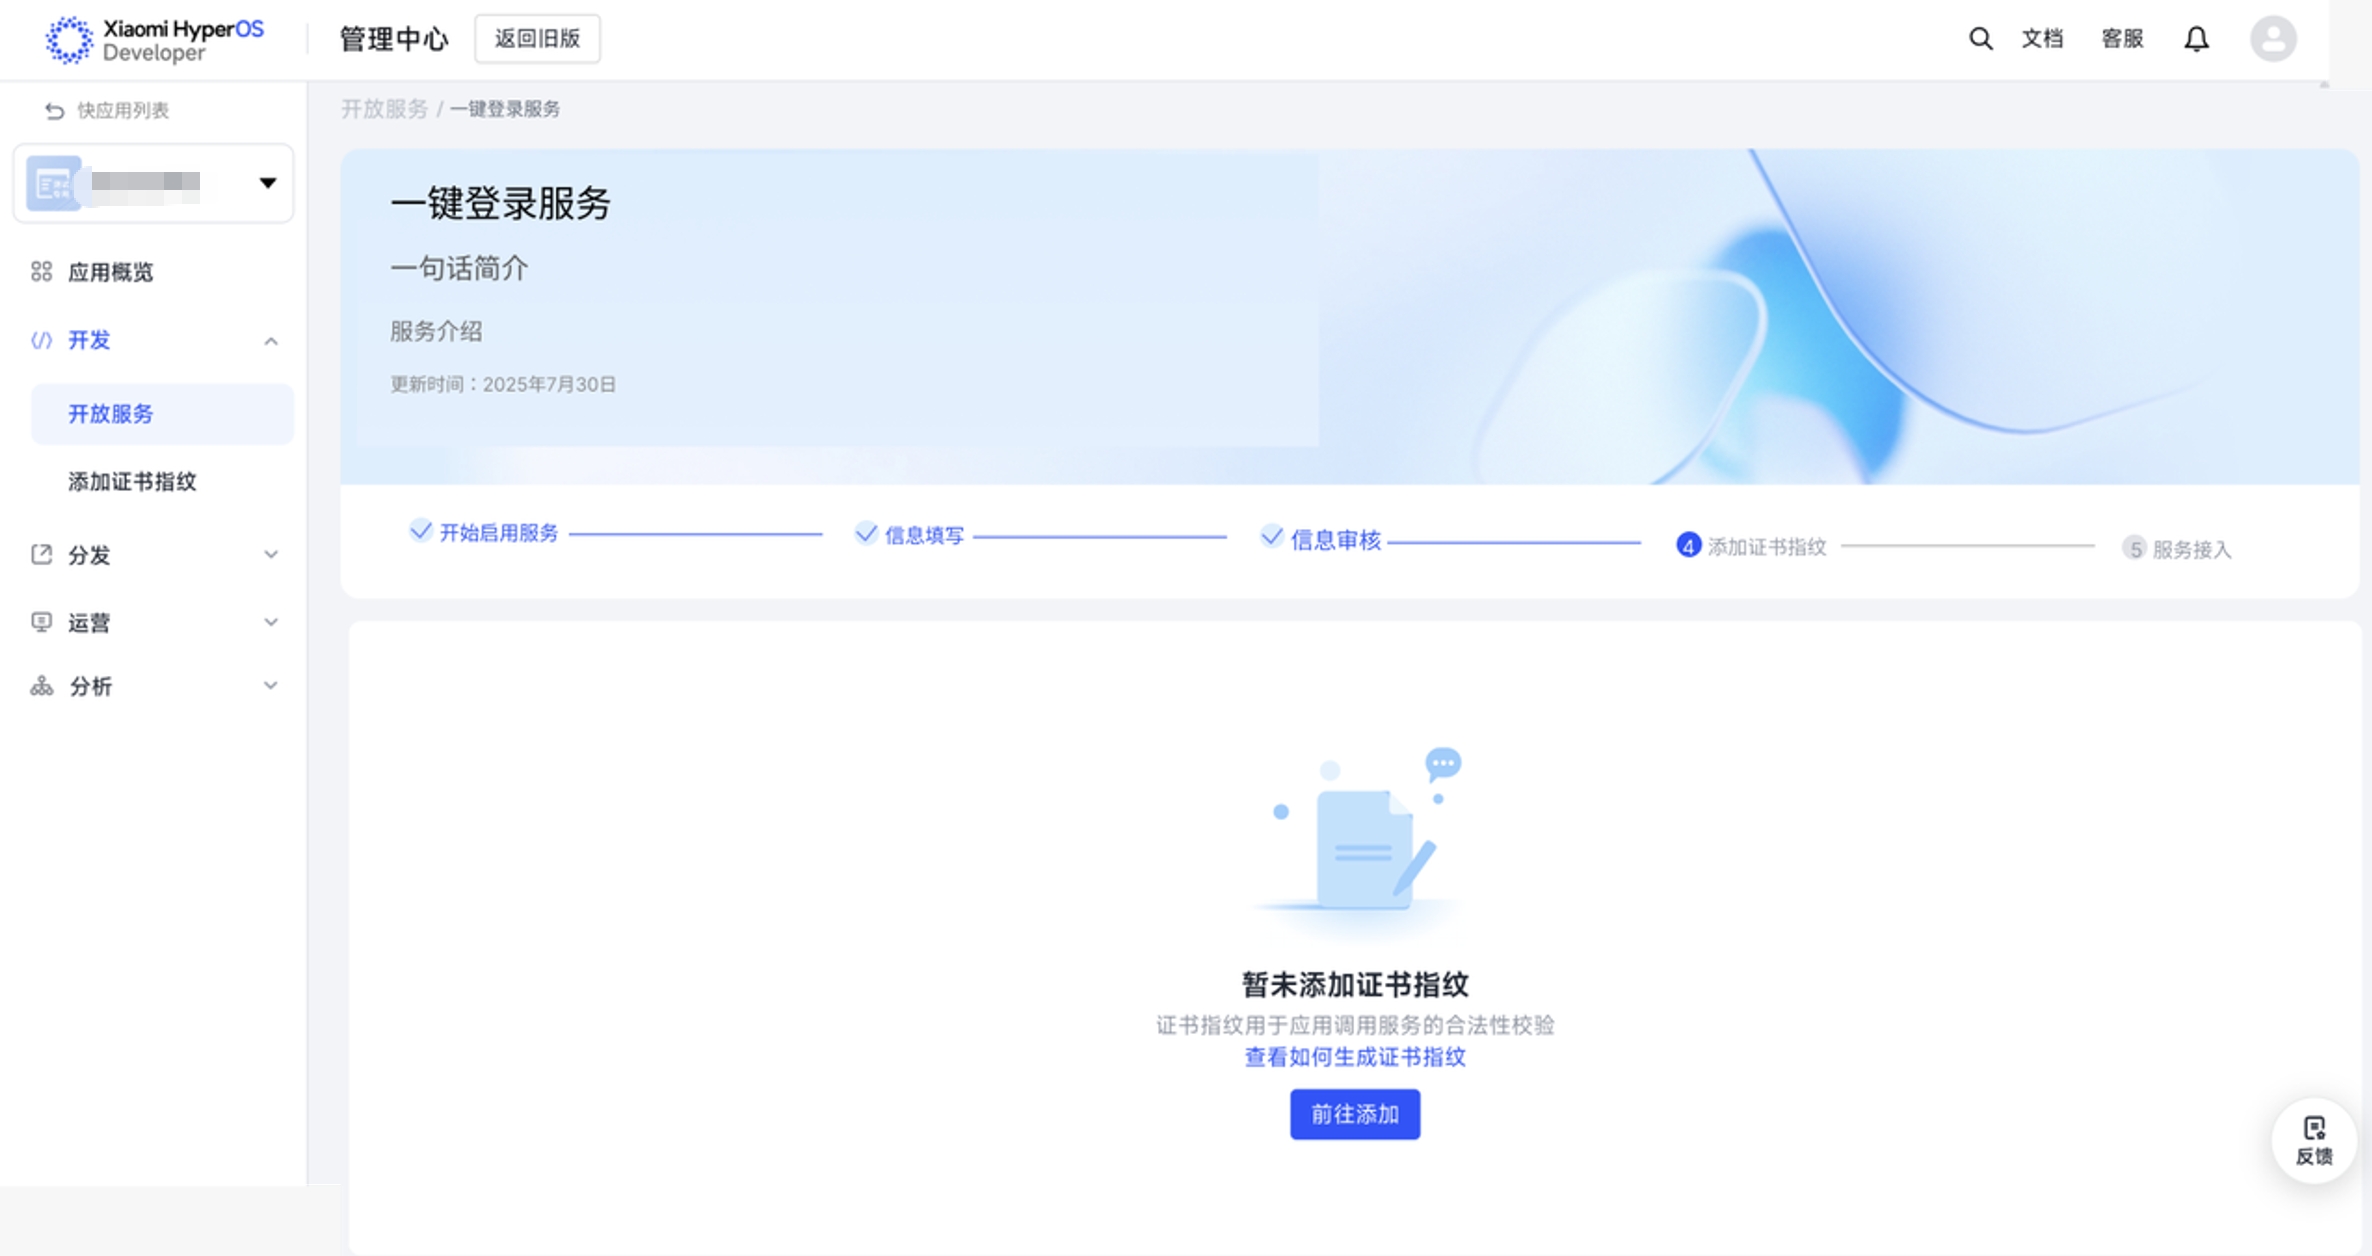Expand the 分发 menu section
The height and width of the screenshot is (1256, 2372).
tap(270, 555)
